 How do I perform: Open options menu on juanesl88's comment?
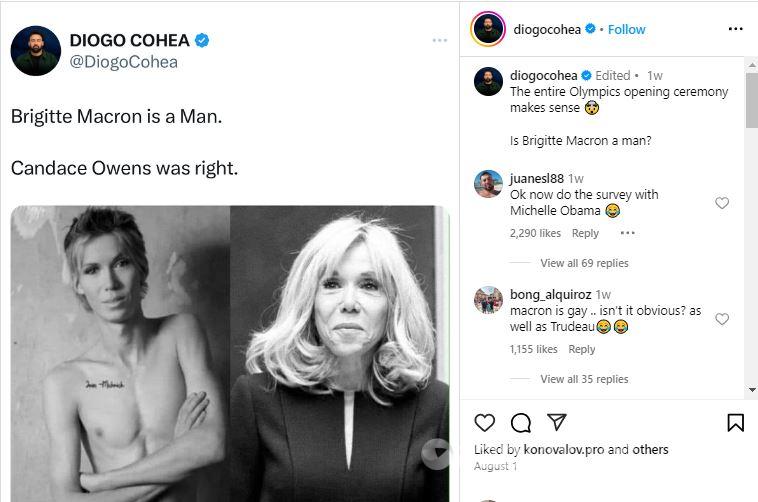pyautogui.click(x=628, y=233)
